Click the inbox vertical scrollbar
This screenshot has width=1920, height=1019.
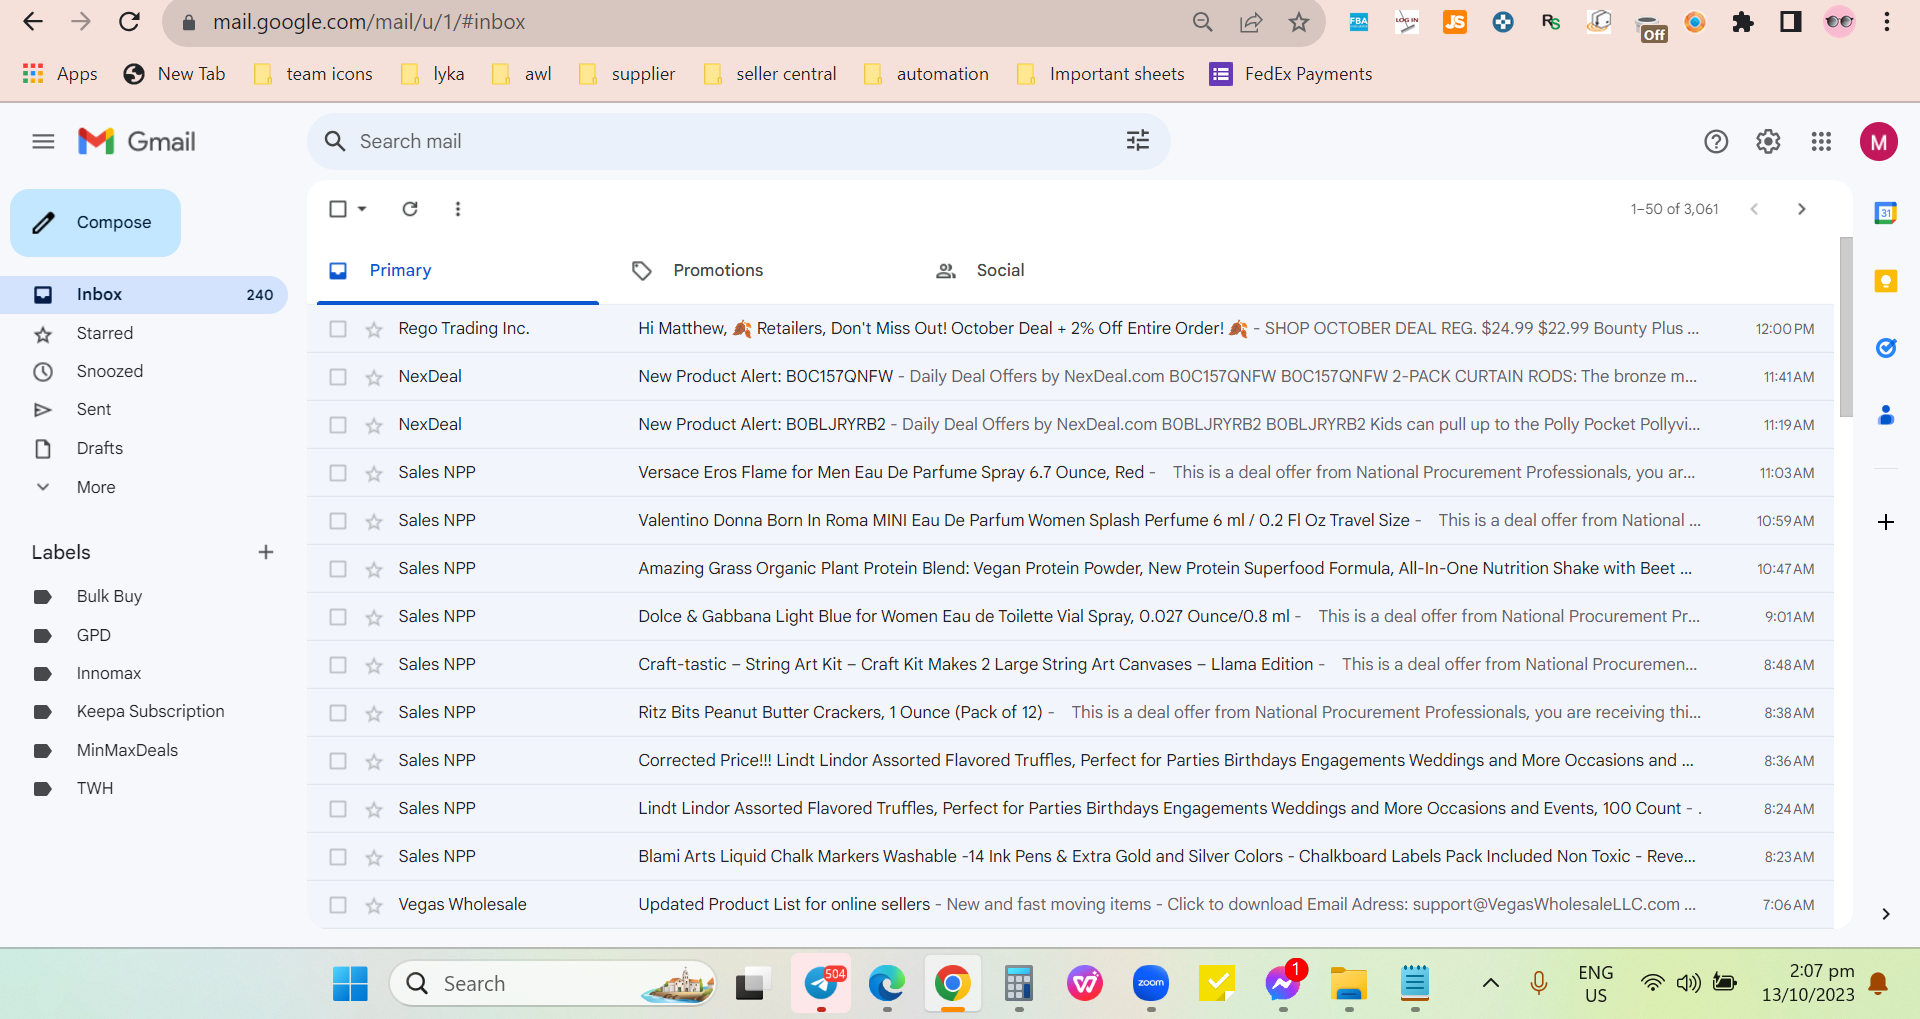(1846, 327)
